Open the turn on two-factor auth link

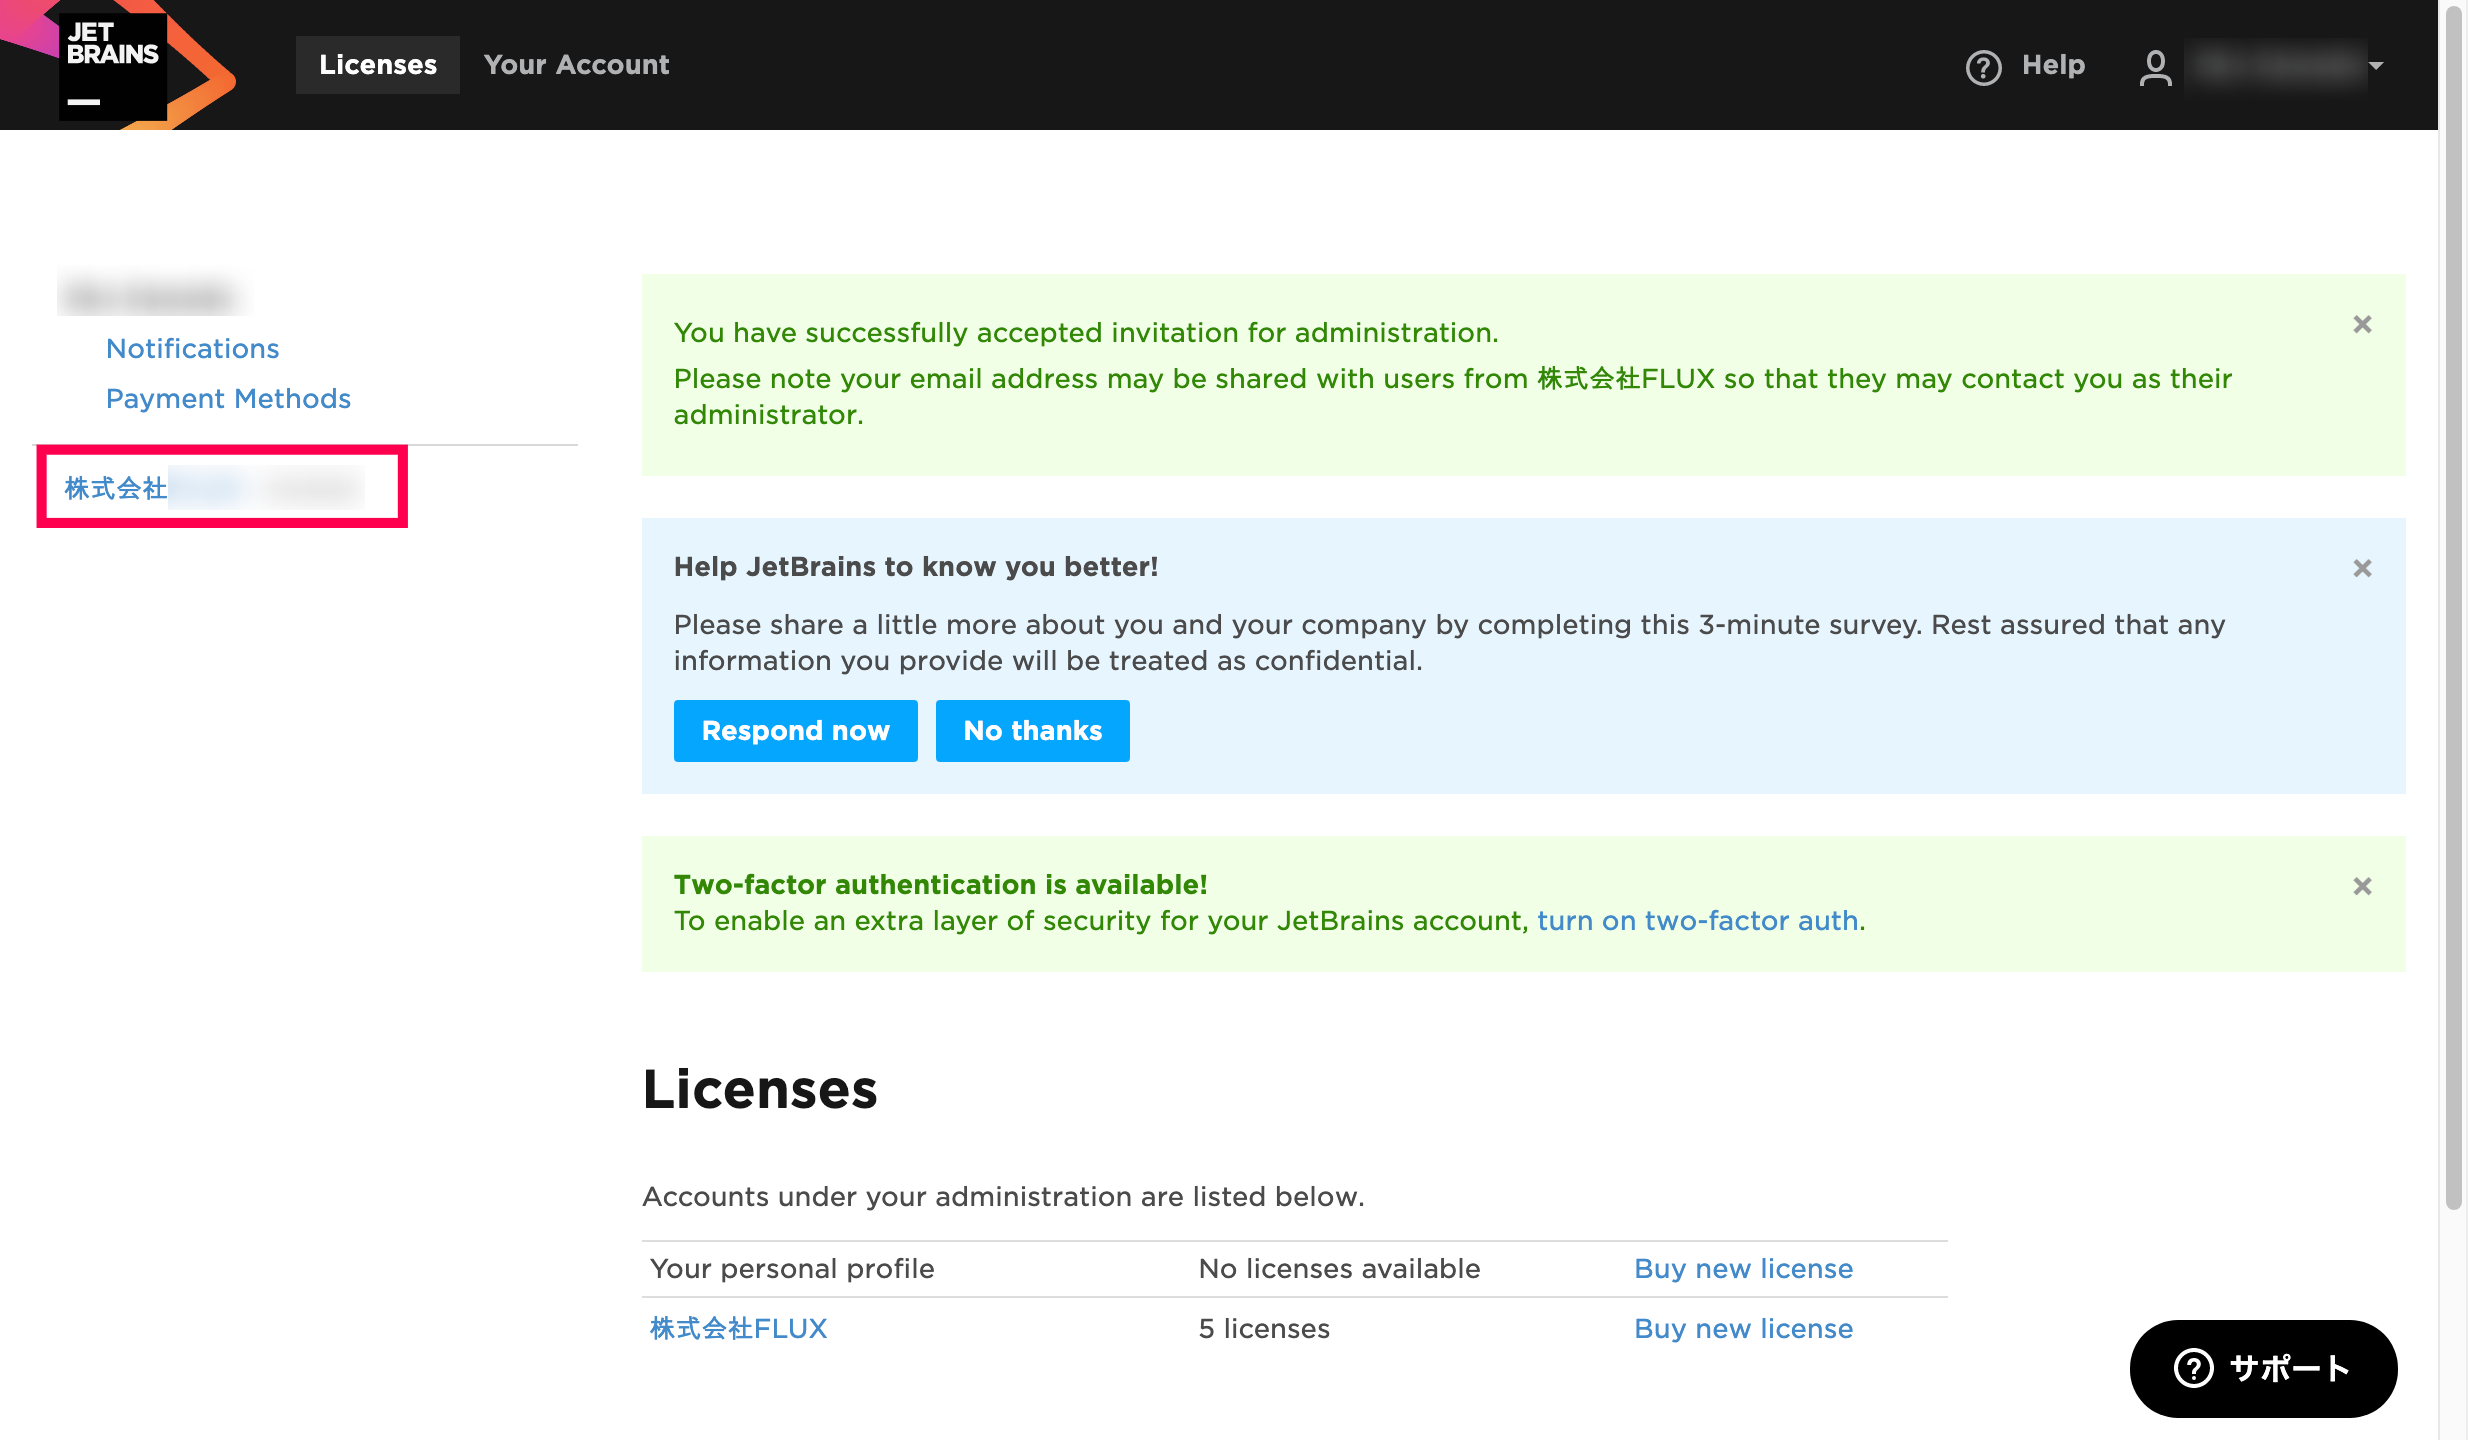[1698, 920]
